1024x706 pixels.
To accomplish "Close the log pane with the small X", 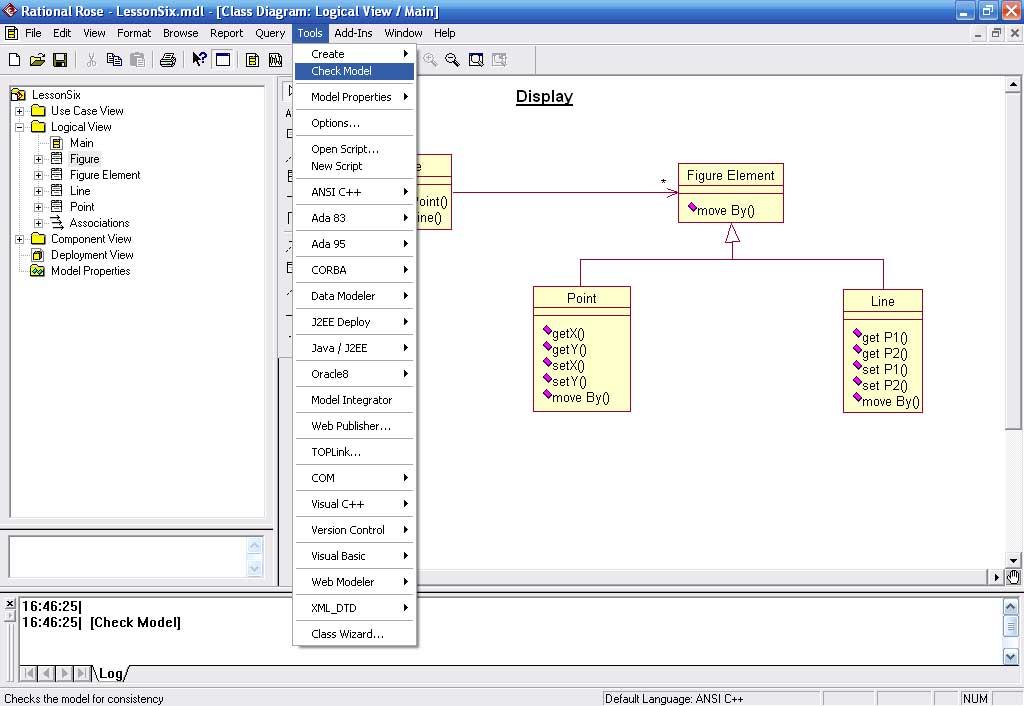I will click(10, 603).
